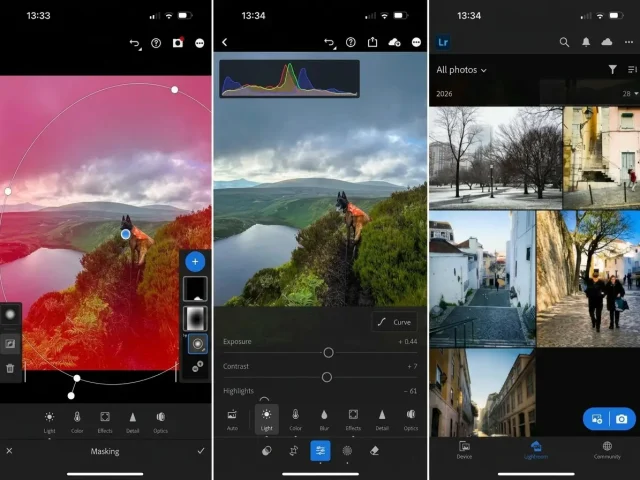The width and height of the screenshot is (640, 480).
Task: Tap the mask overlay camera icon with red dot
Action: [178, 42]
